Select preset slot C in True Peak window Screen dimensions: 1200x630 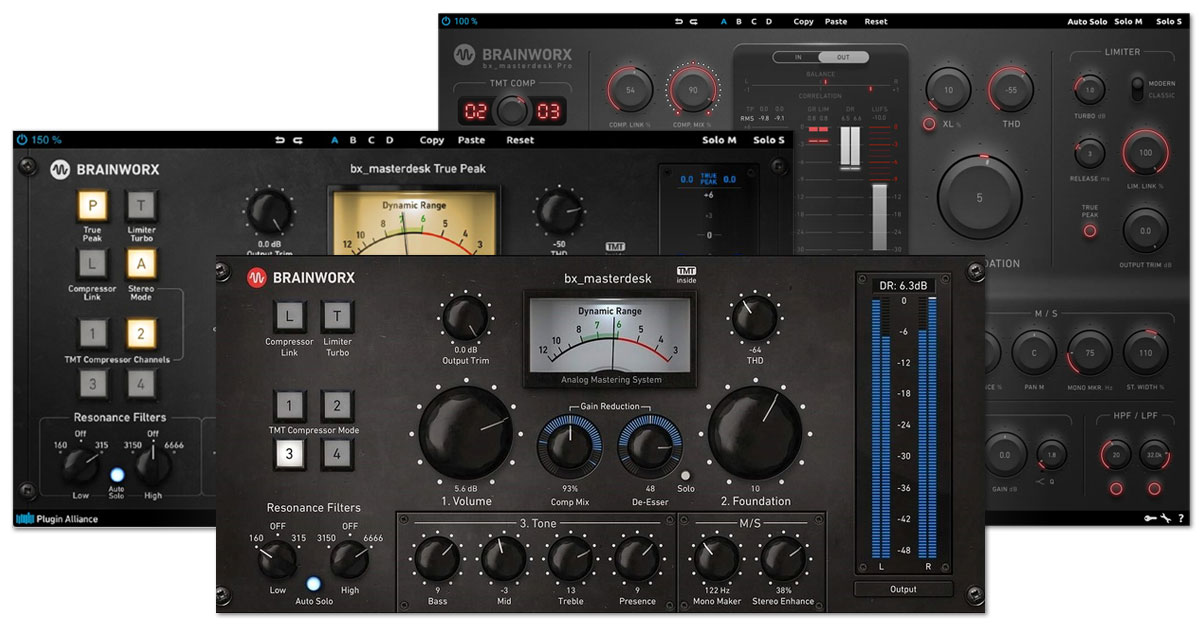(x=371, y=140)
